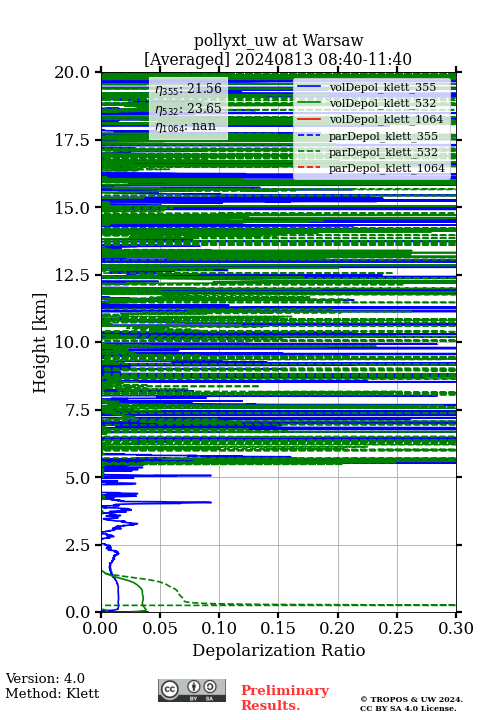The image size is (480, 720).
Task: Click the green volDepol_klett_532 legend line
Action: pos(309,103)
